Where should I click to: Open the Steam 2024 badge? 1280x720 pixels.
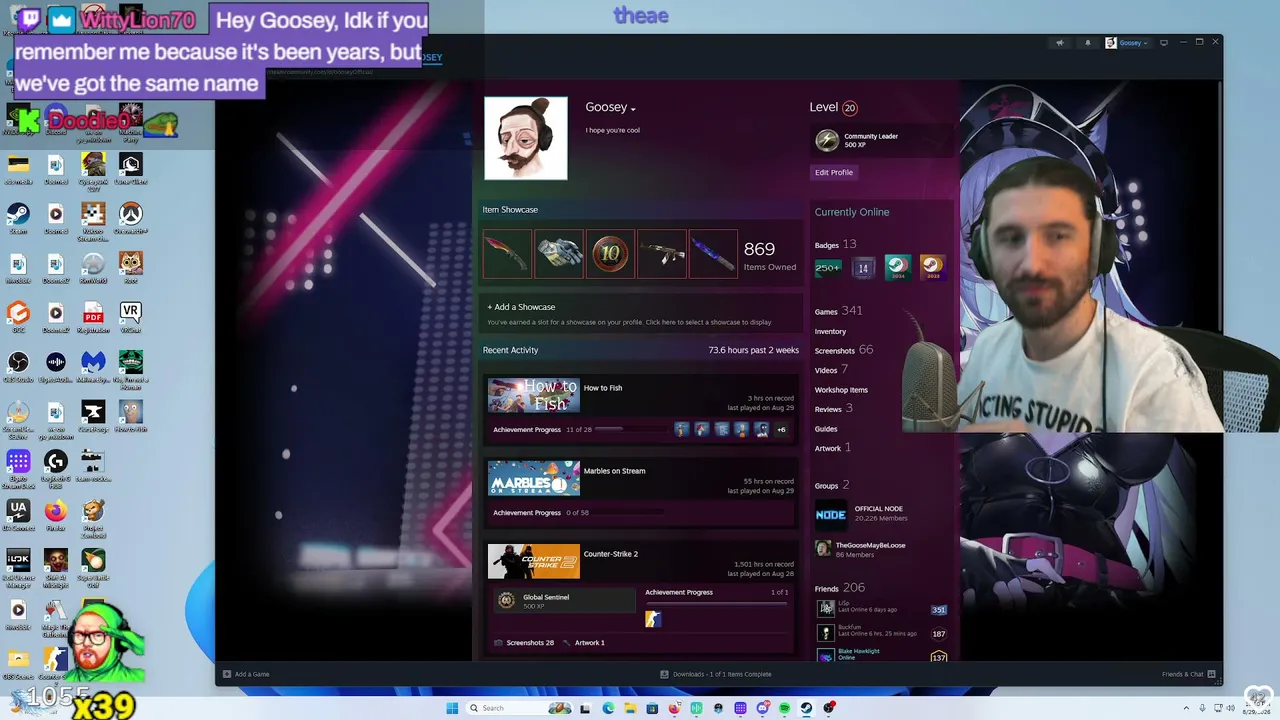(898, 267)
